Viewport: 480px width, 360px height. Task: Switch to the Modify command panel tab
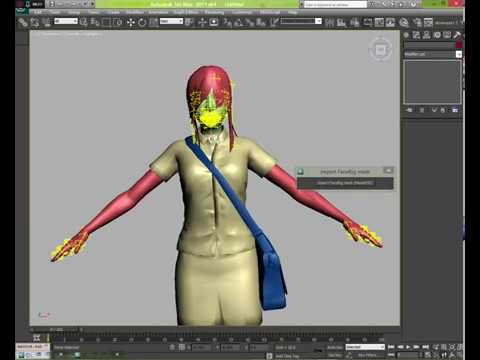(416, 35)
